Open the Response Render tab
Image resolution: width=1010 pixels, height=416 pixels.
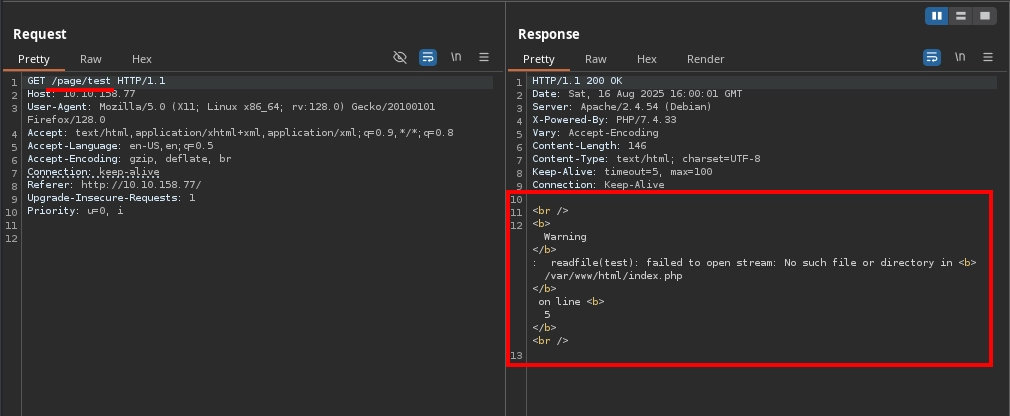705,59
